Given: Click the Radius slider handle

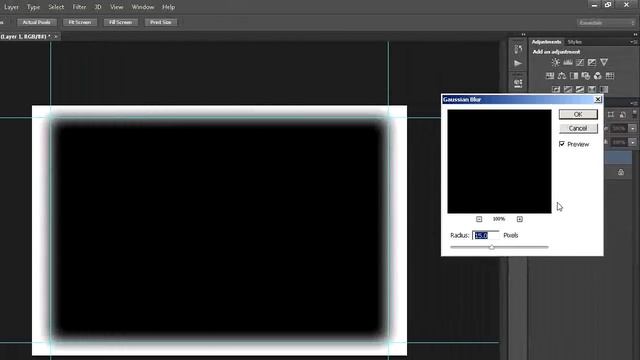Looking at the screenshot, I should pos(492,247).
